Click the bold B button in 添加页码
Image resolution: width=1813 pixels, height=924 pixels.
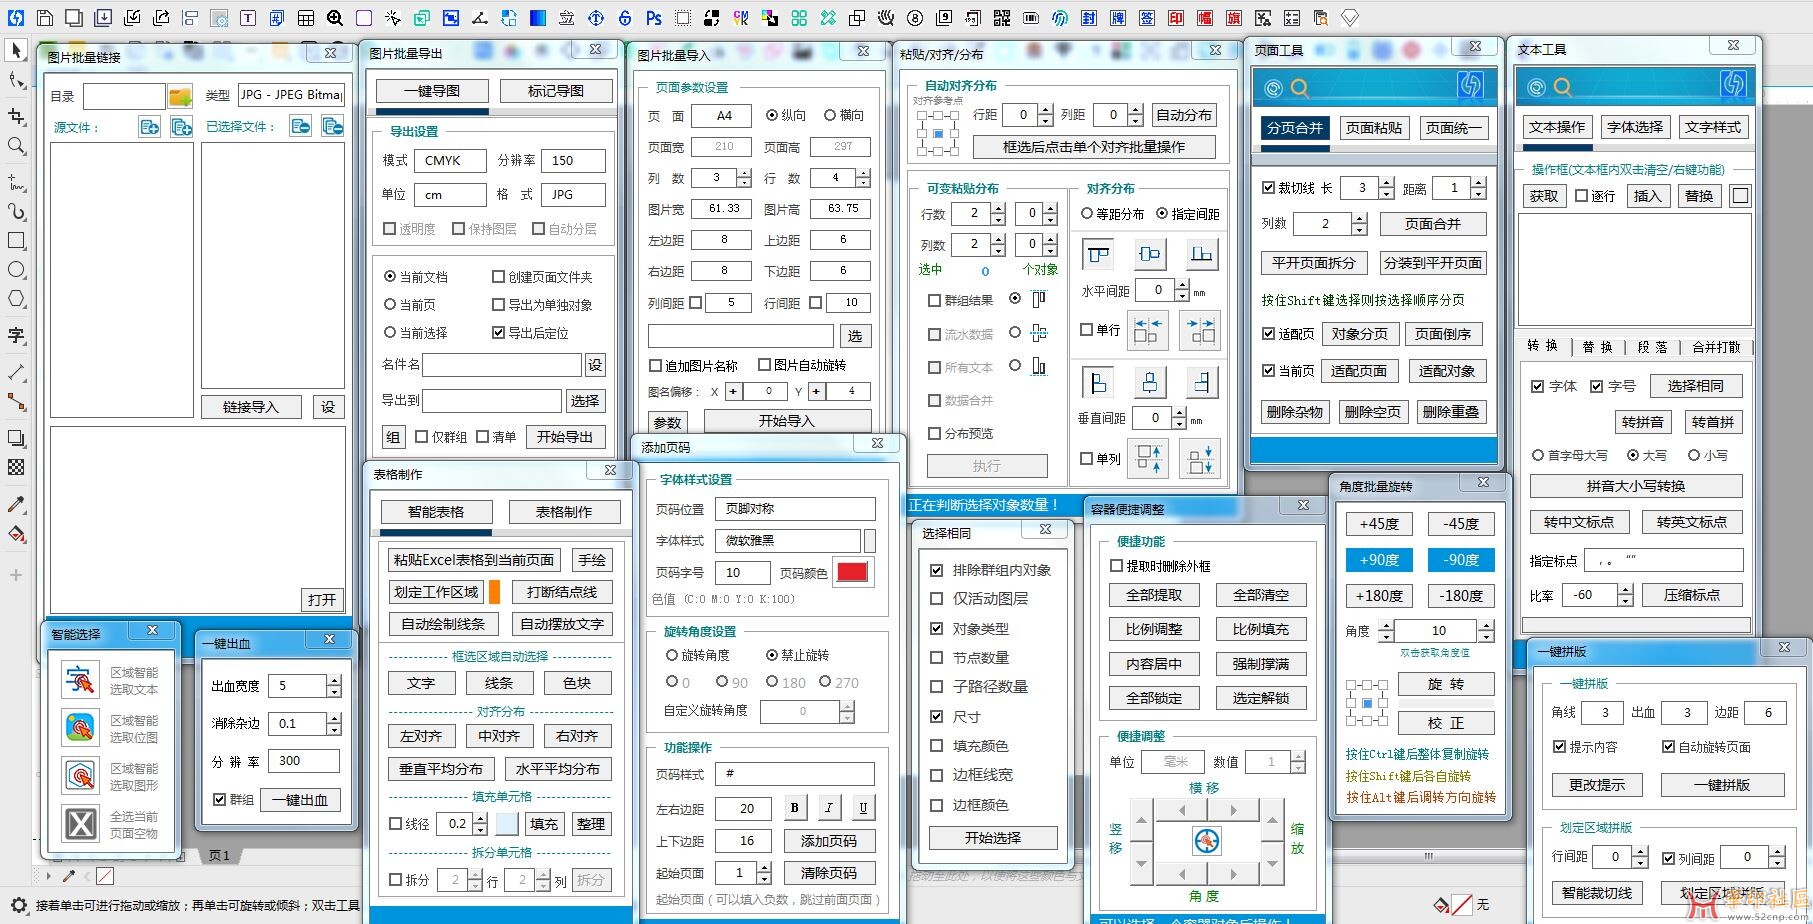[x=794, y=808]
